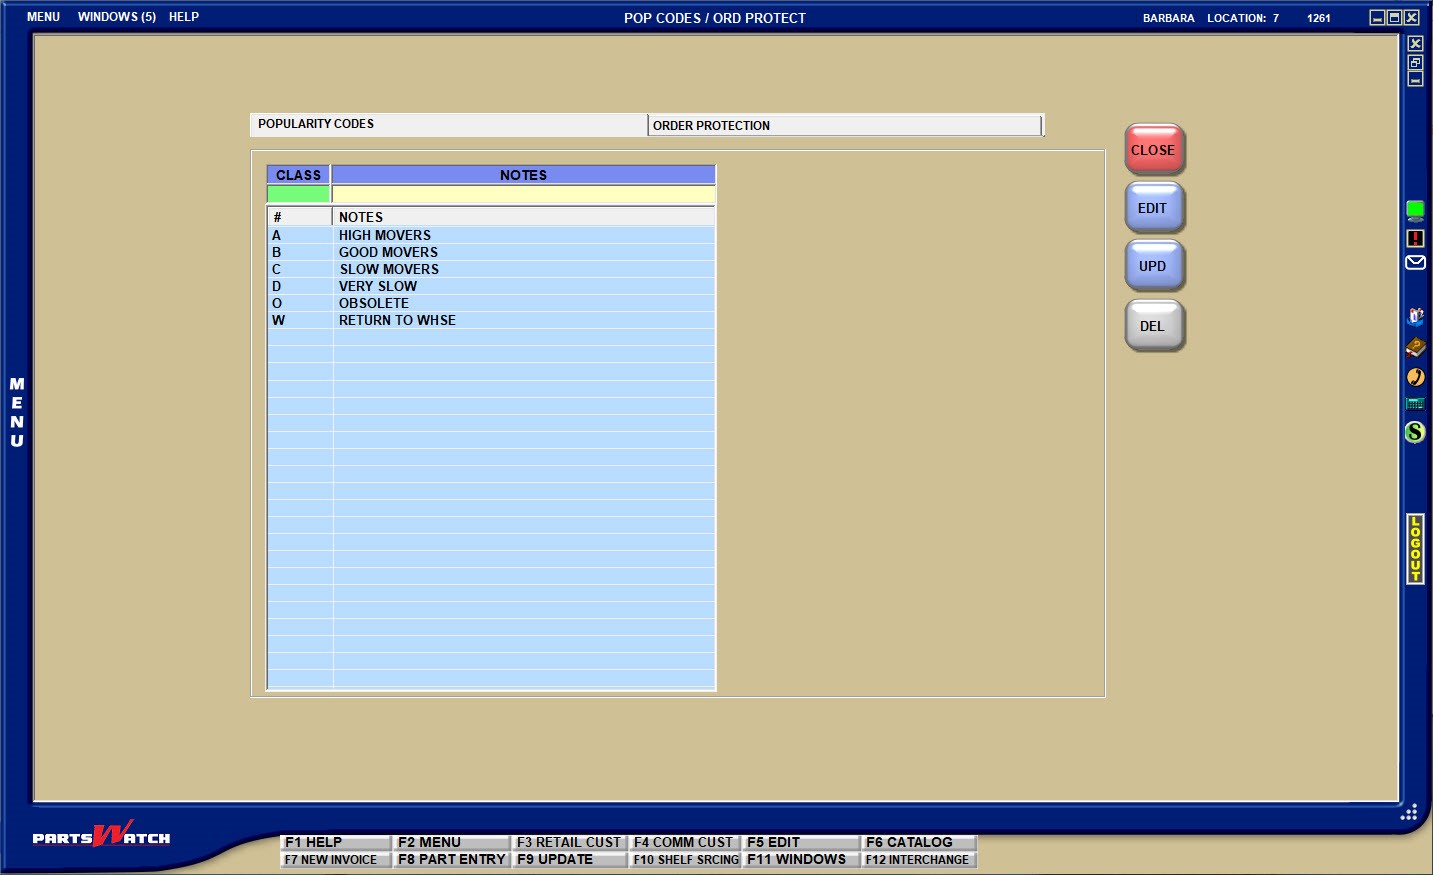Open the WINDOWS (5) menu
The width and height of the screenshot is (1433, 875).
click(117, 17)
